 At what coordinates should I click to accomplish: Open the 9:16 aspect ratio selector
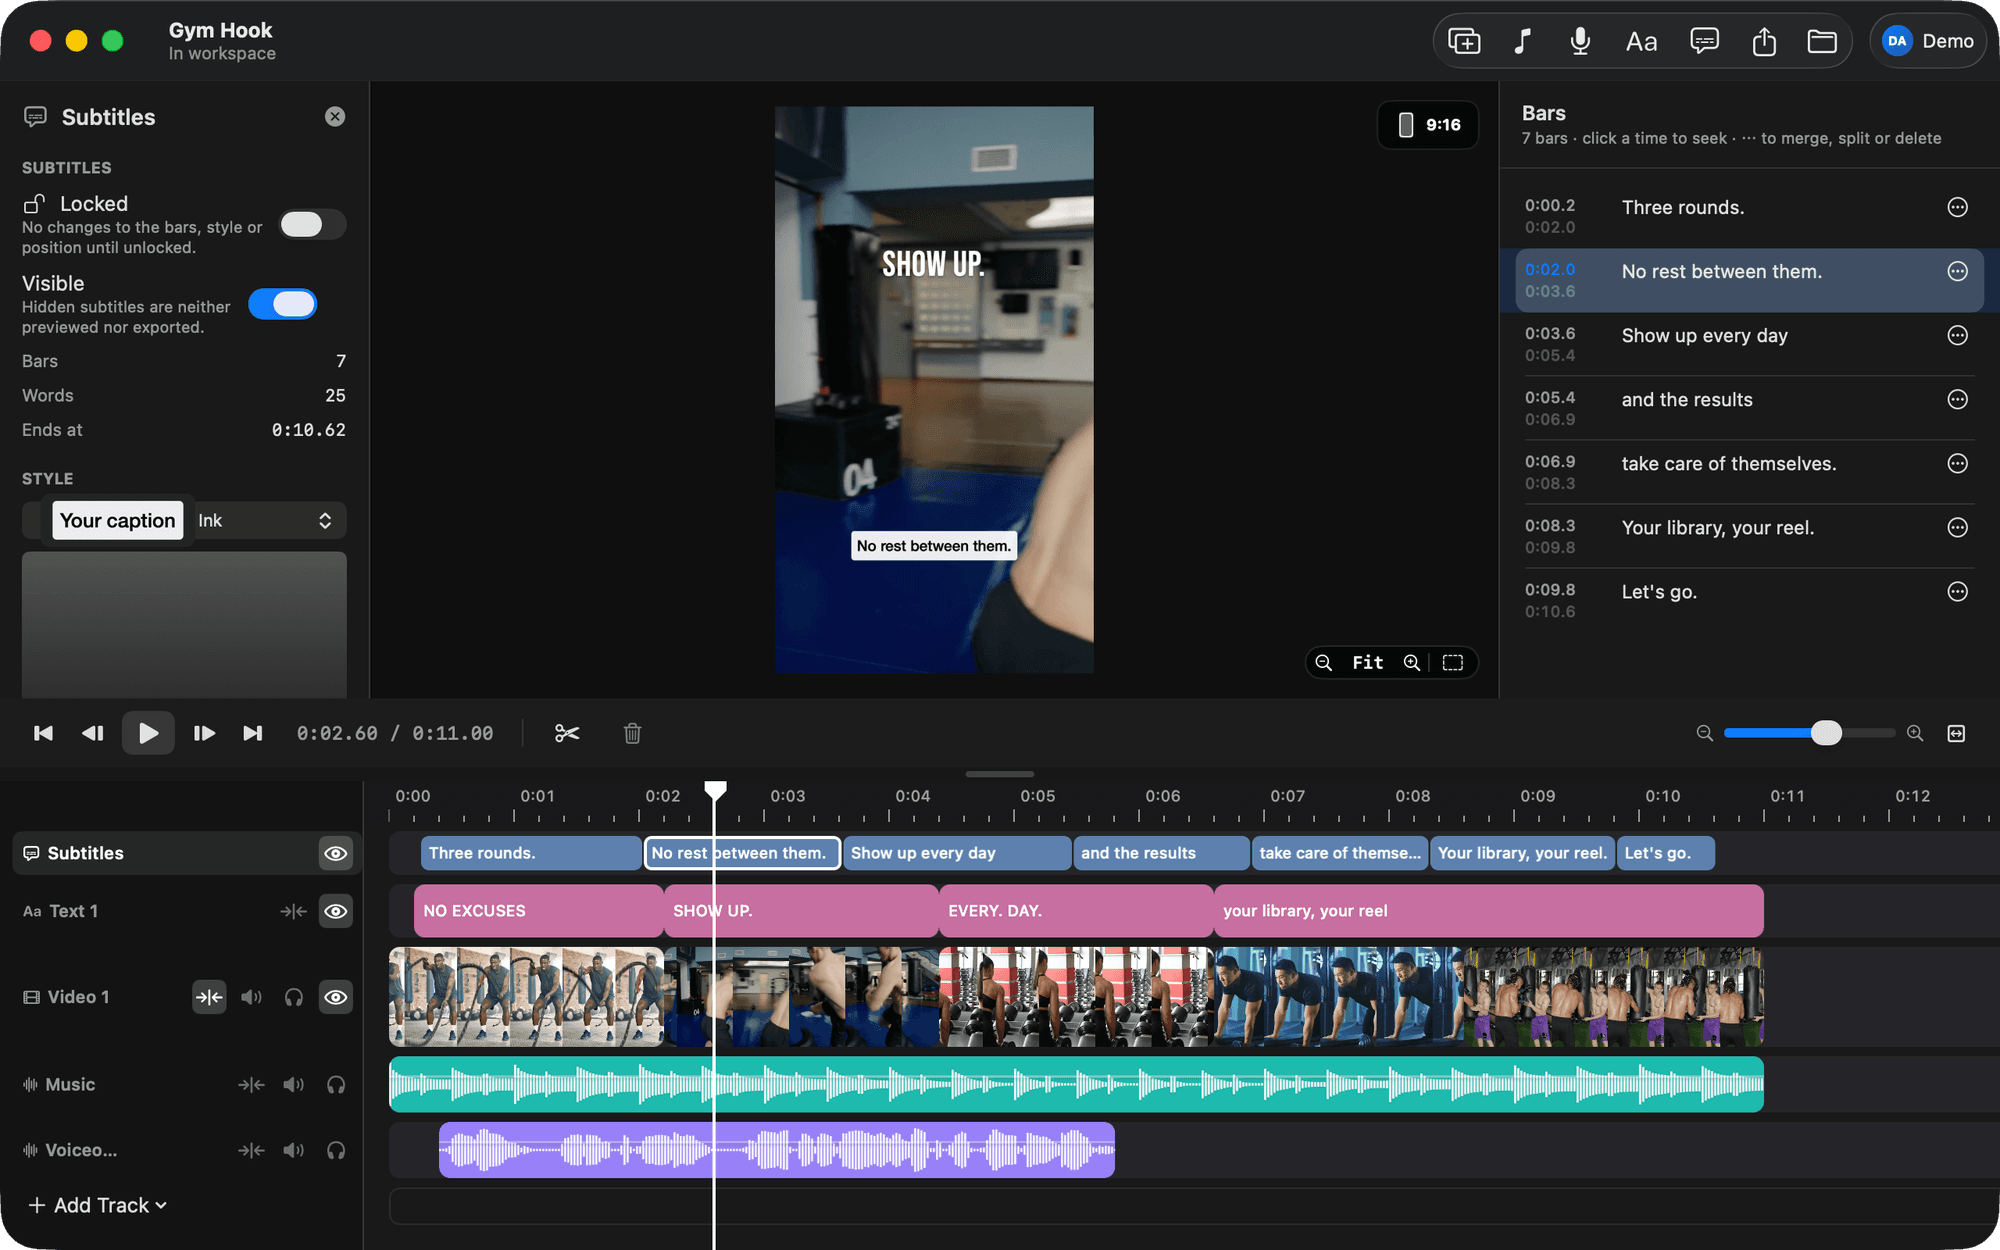[x=1428, y=125]
